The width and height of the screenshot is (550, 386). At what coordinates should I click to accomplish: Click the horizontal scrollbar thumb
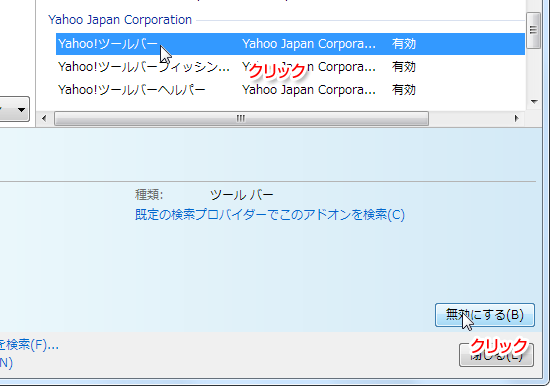[241, 118]
